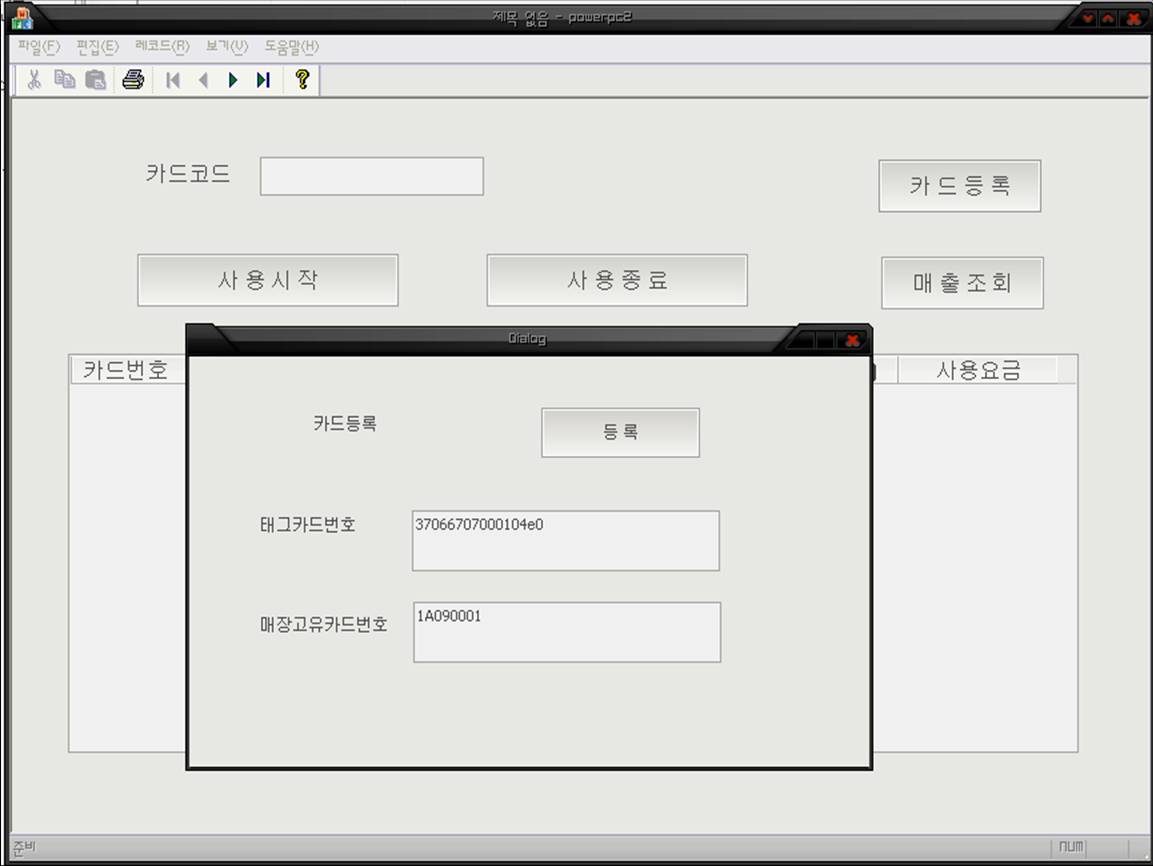Click the Paste clipboard toolbar icon
The height and width of the screenshot is (866, 1153).
tap(96, 80)
